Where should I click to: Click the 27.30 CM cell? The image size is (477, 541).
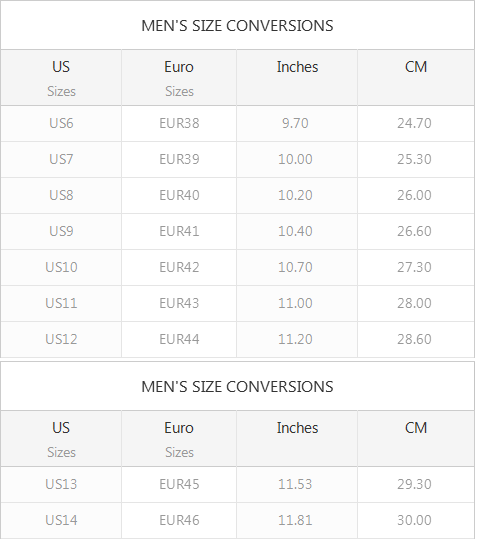click(x=414, y=267)
